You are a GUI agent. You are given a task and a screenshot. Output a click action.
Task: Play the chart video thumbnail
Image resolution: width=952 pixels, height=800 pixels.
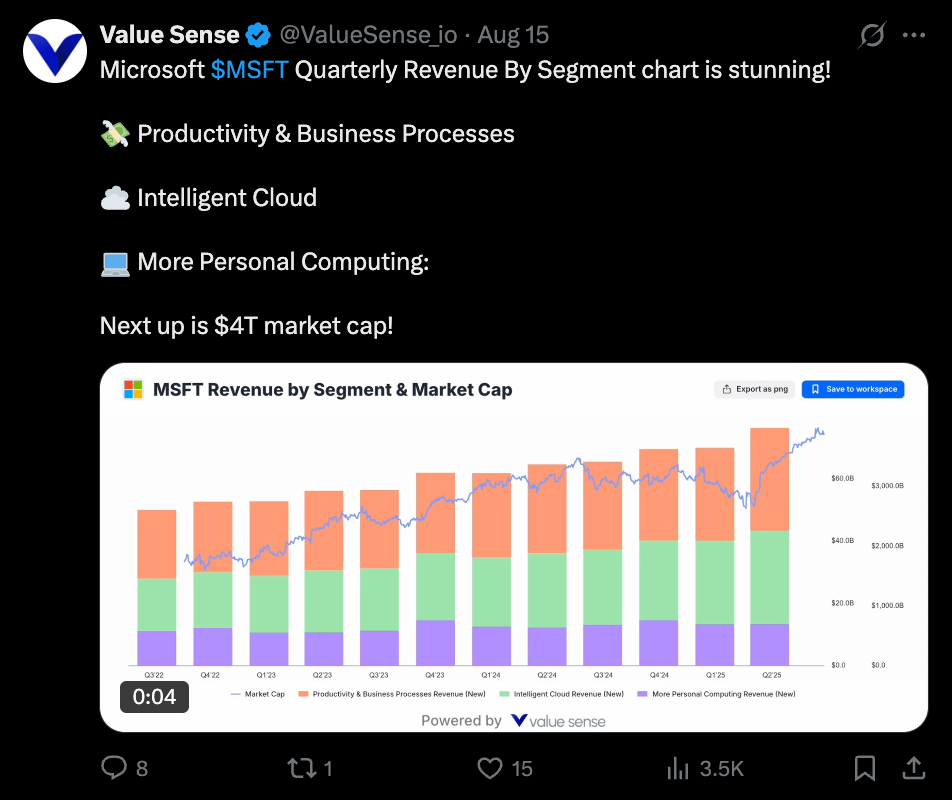pyautogui.click(x=514, y=547)
